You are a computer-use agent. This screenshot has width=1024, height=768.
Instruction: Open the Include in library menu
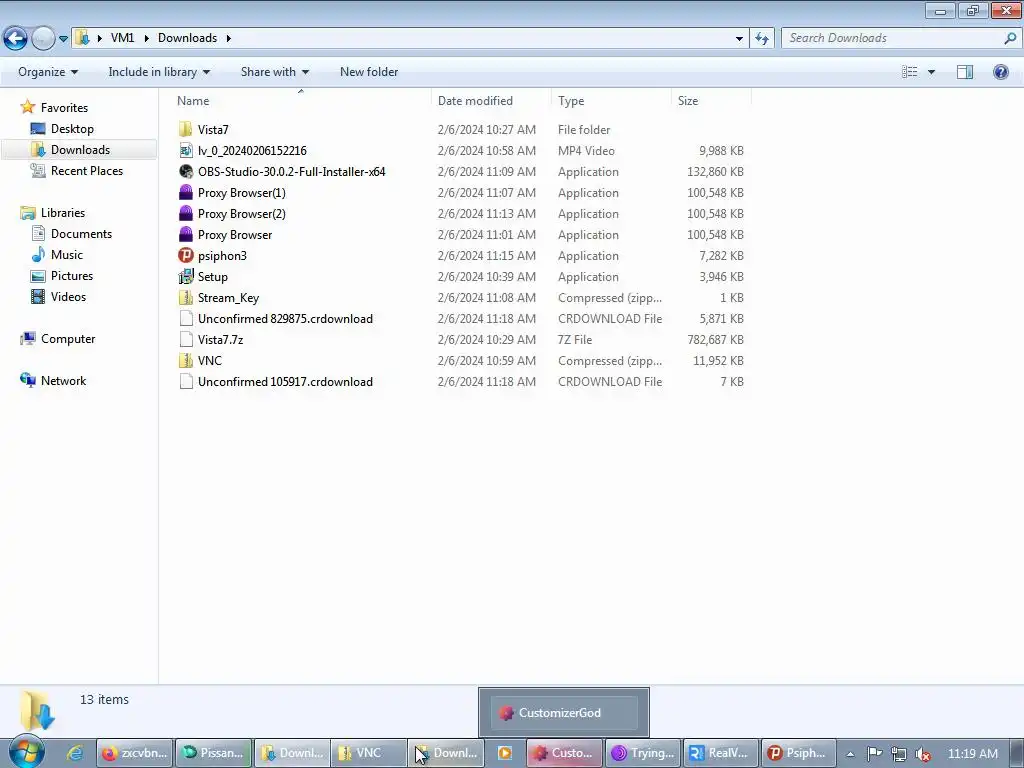(159, 72)
